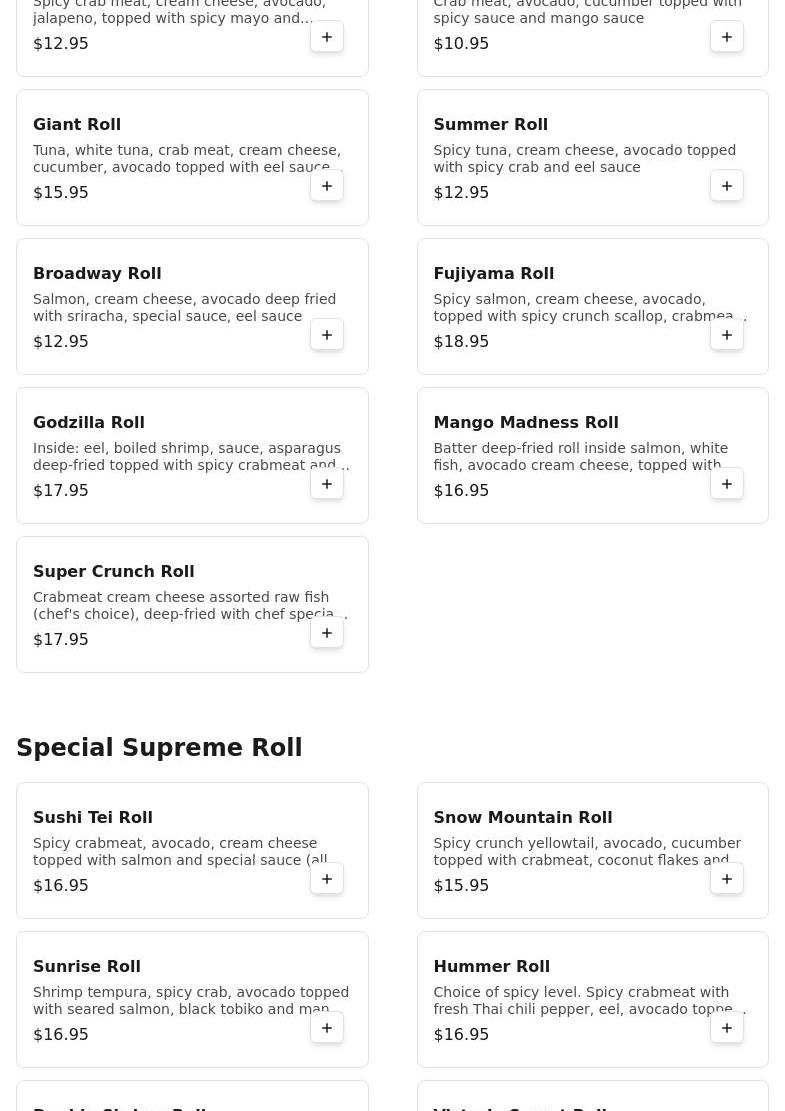Open Fujiyama Roll item title

point(493,273)
